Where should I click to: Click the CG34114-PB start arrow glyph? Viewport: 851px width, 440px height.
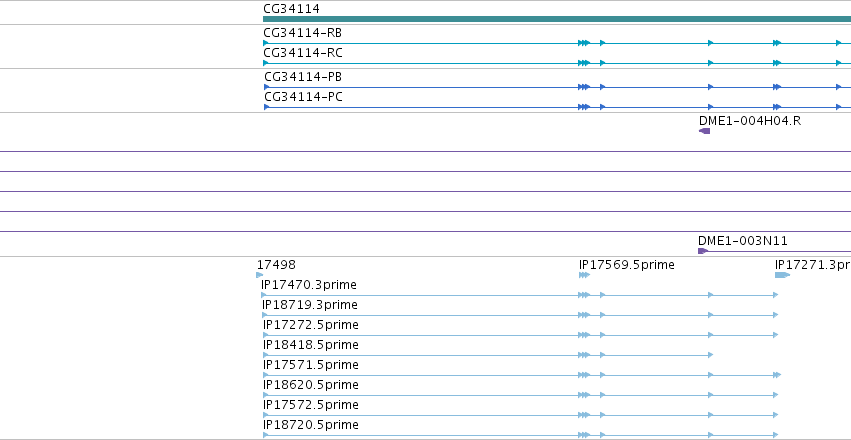[x=266, y=87]
